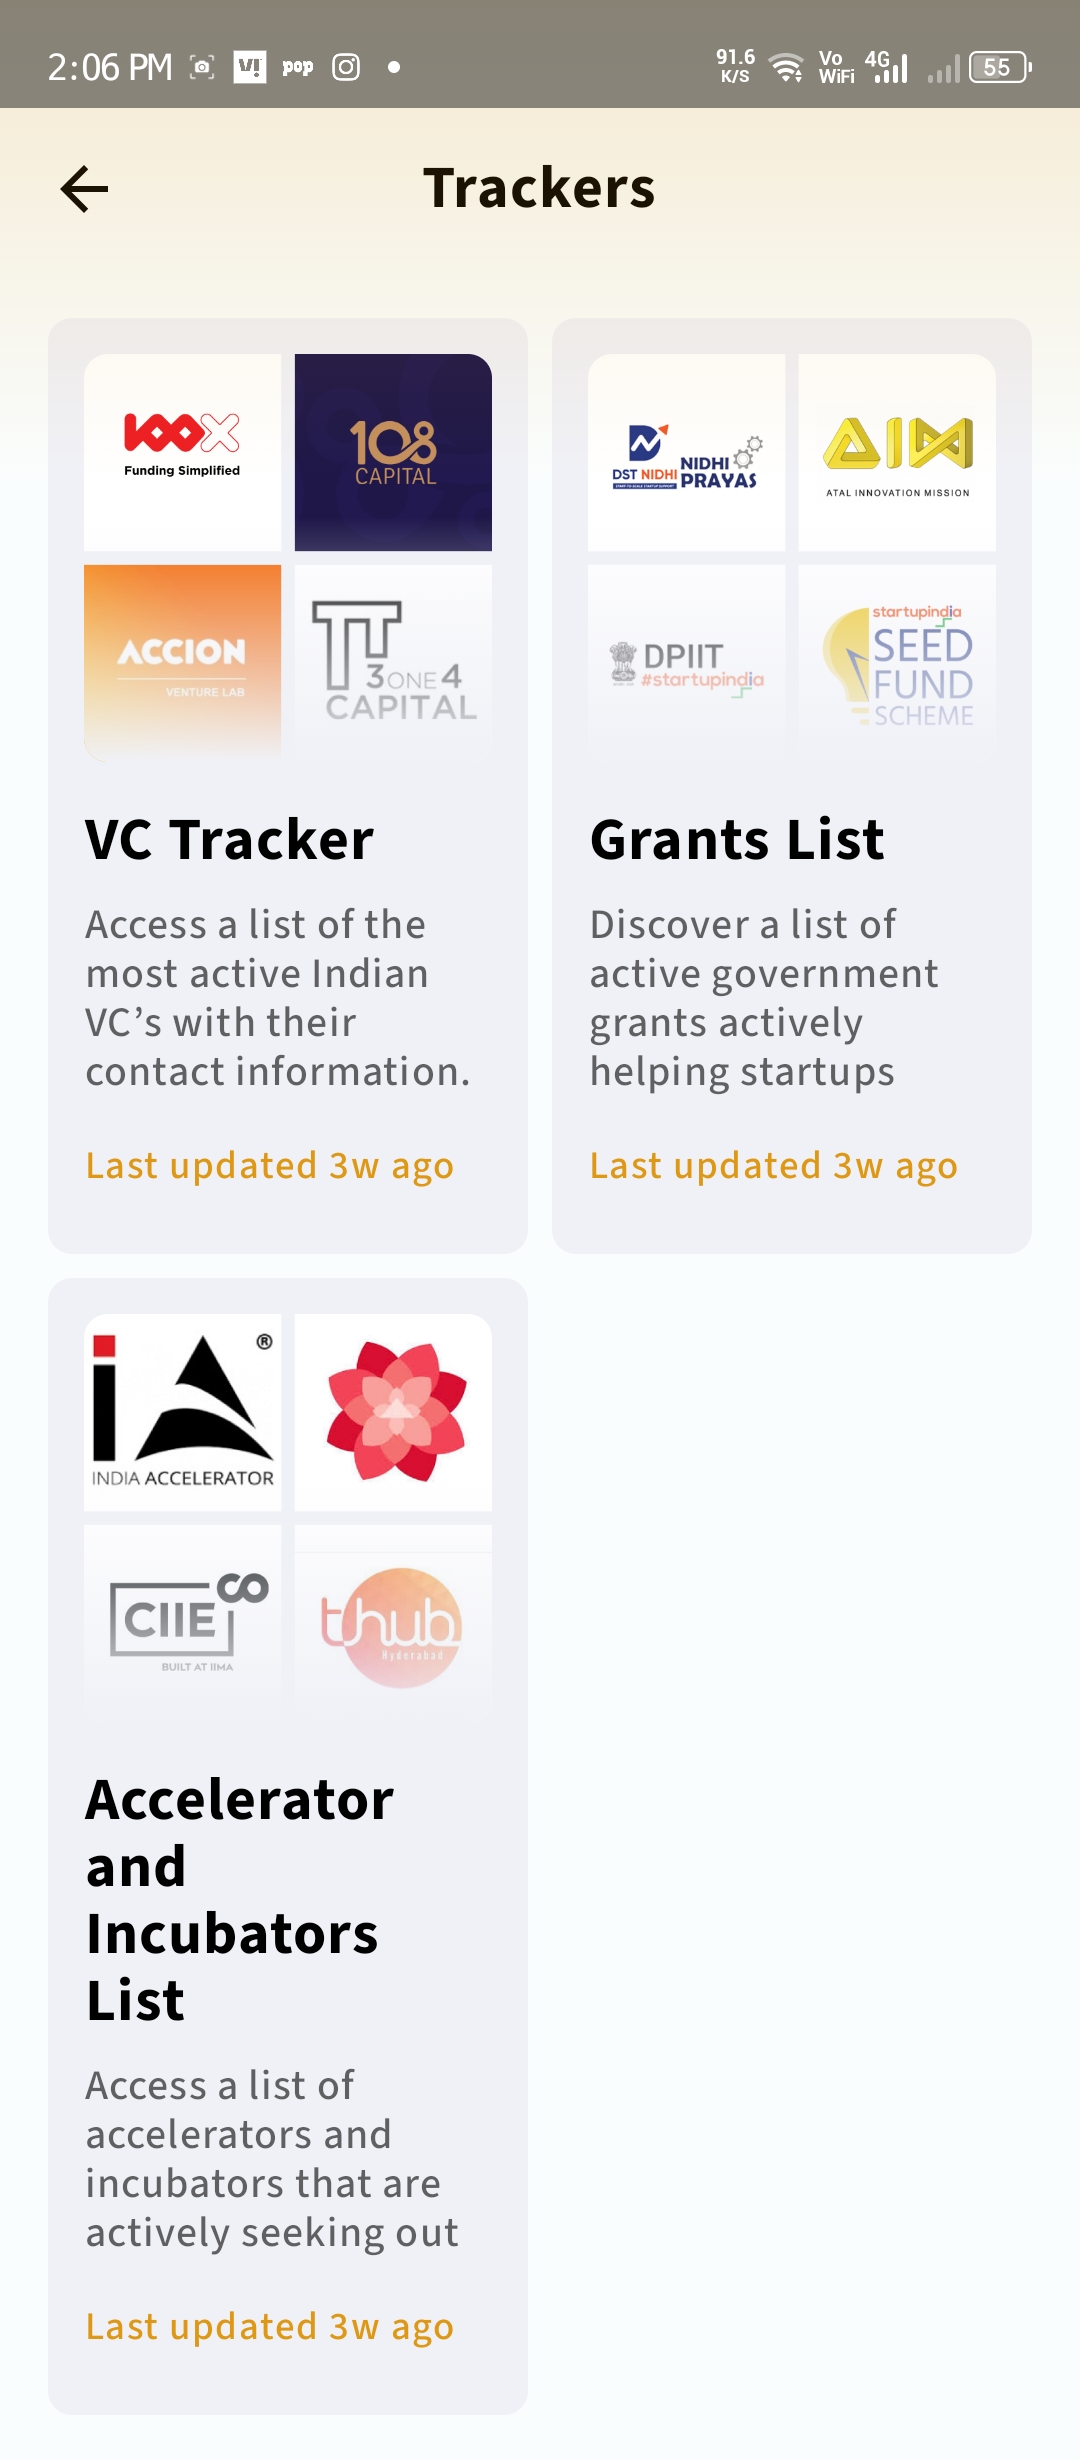The width and height of the screenshot is (1080, 2460).
Task: Open Accelerator and Incubators List title
Action: [240, 1899]
